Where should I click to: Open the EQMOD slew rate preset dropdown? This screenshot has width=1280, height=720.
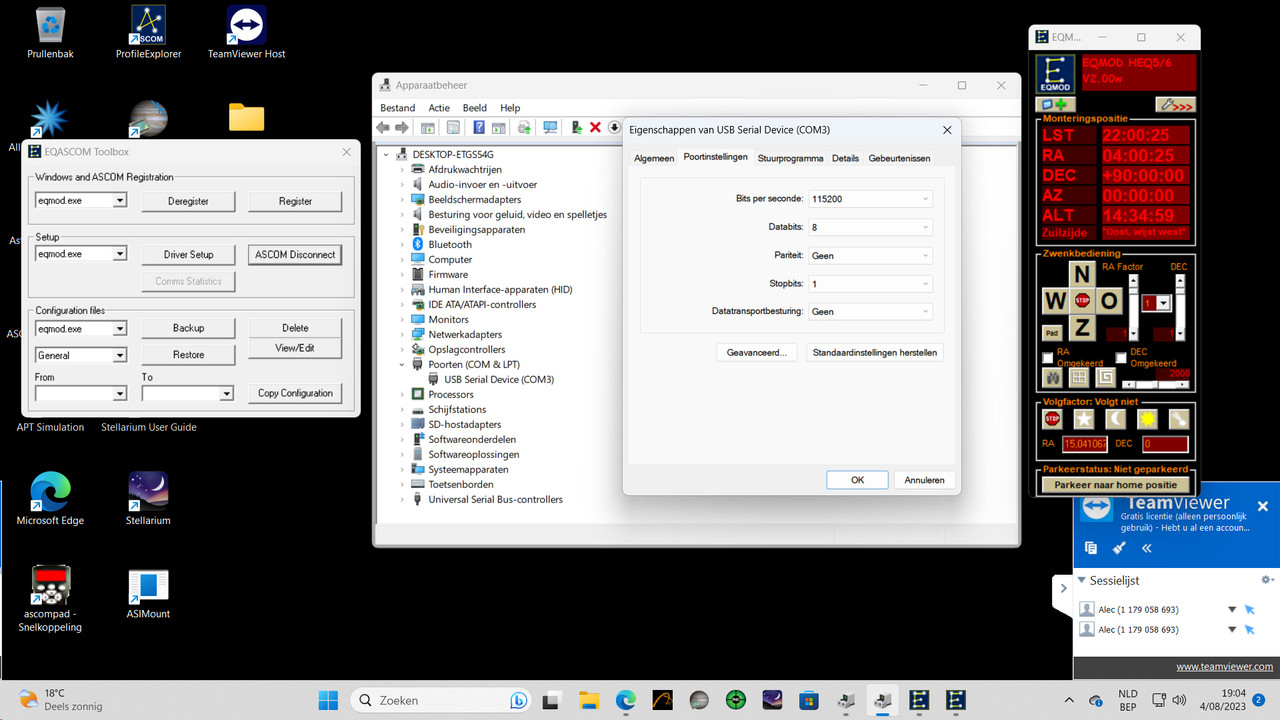(x=1156, y=302)
